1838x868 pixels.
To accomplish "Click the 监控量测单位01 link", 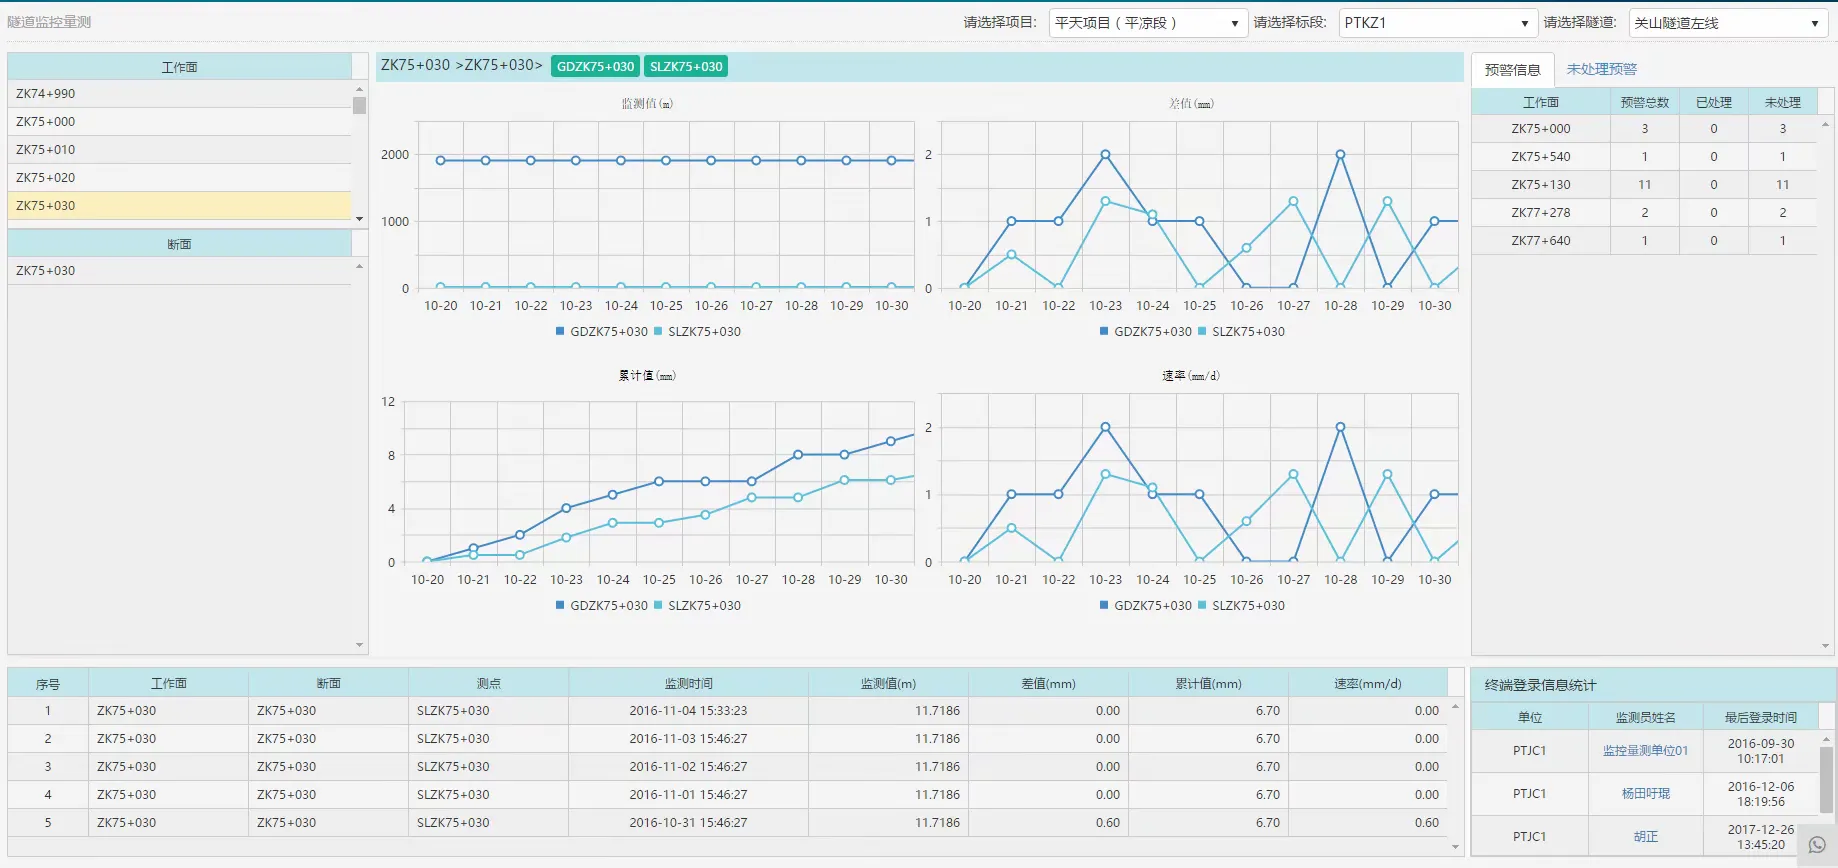I will [1645, 751].
